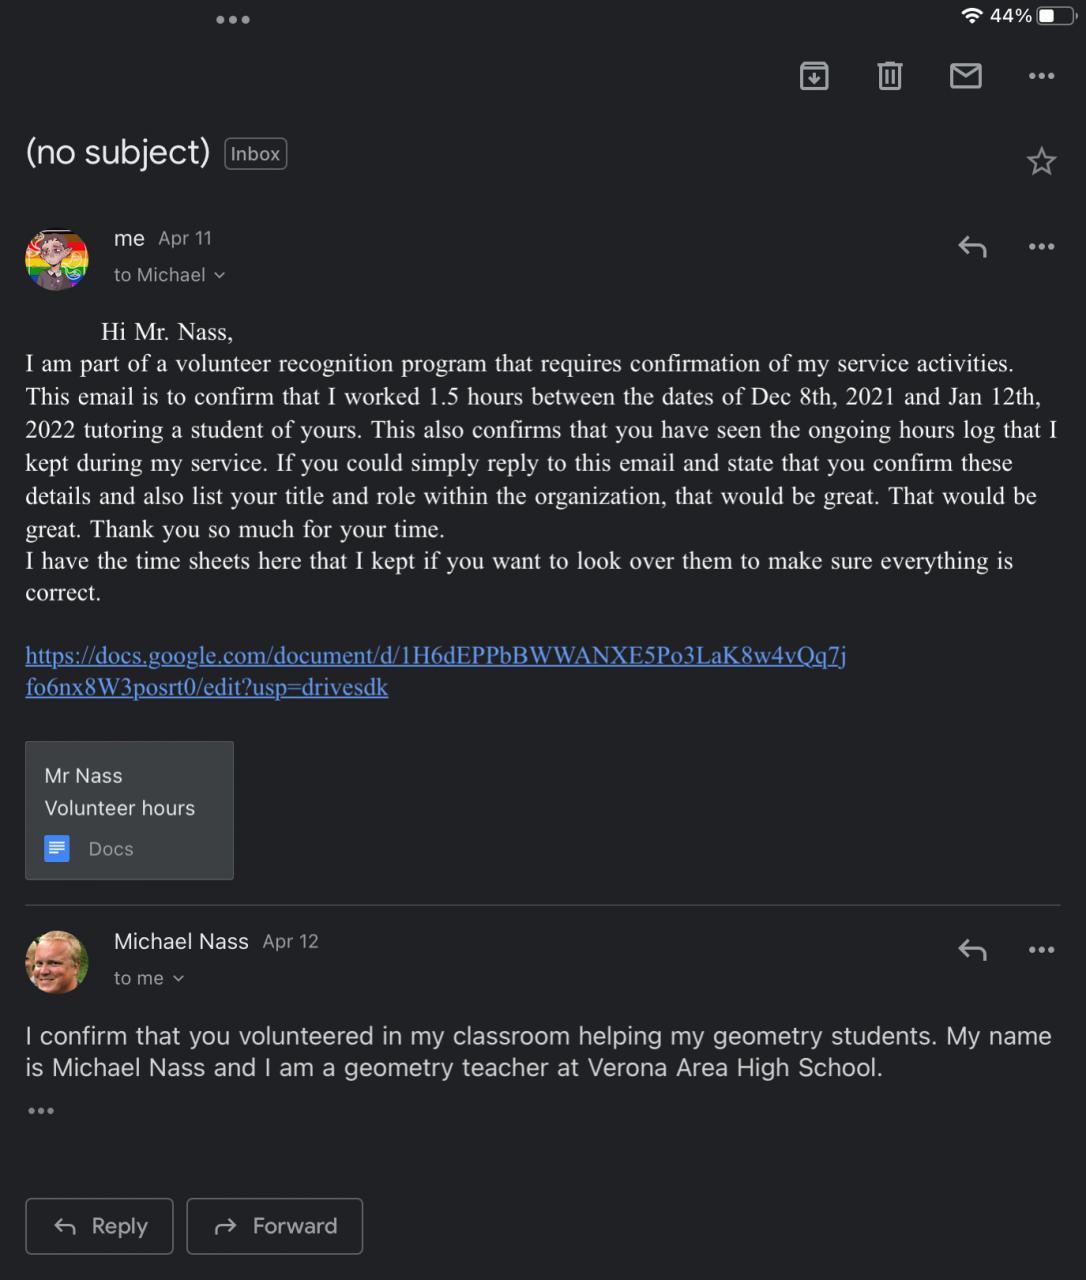Viewport: 1086px width, 1280px height.
Task: Expand recipient details "to me"
Action: tap(149, 978)
